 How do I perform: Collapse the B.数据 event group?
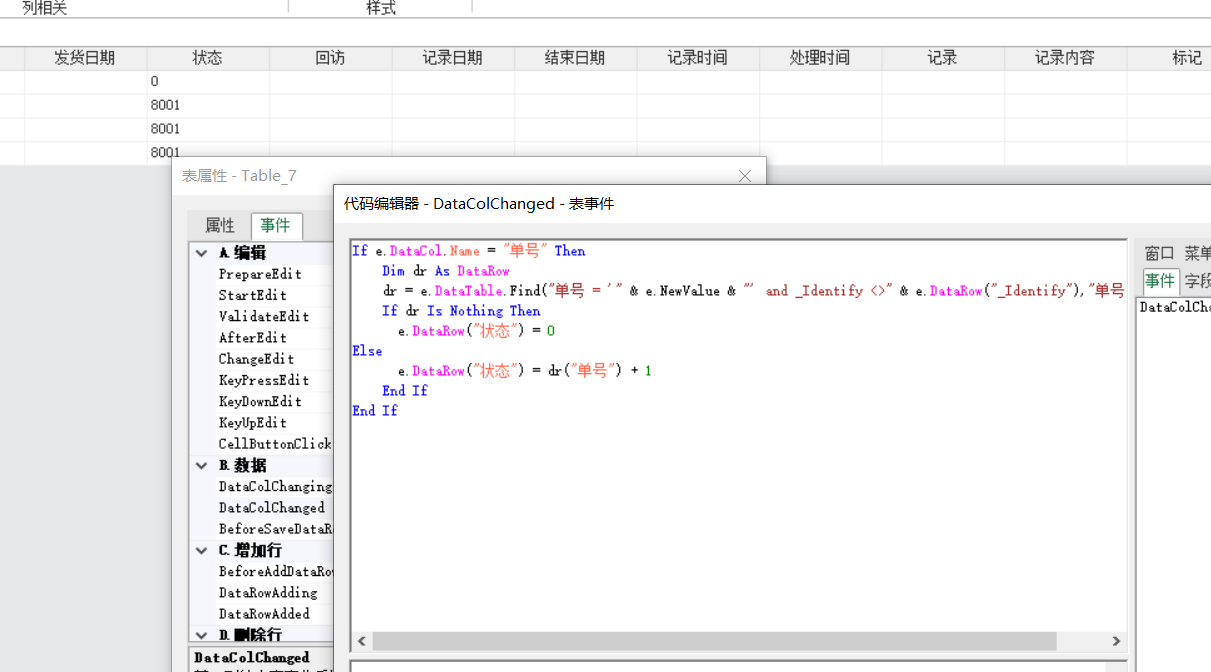pyautogui.click(x=202, y=466)
